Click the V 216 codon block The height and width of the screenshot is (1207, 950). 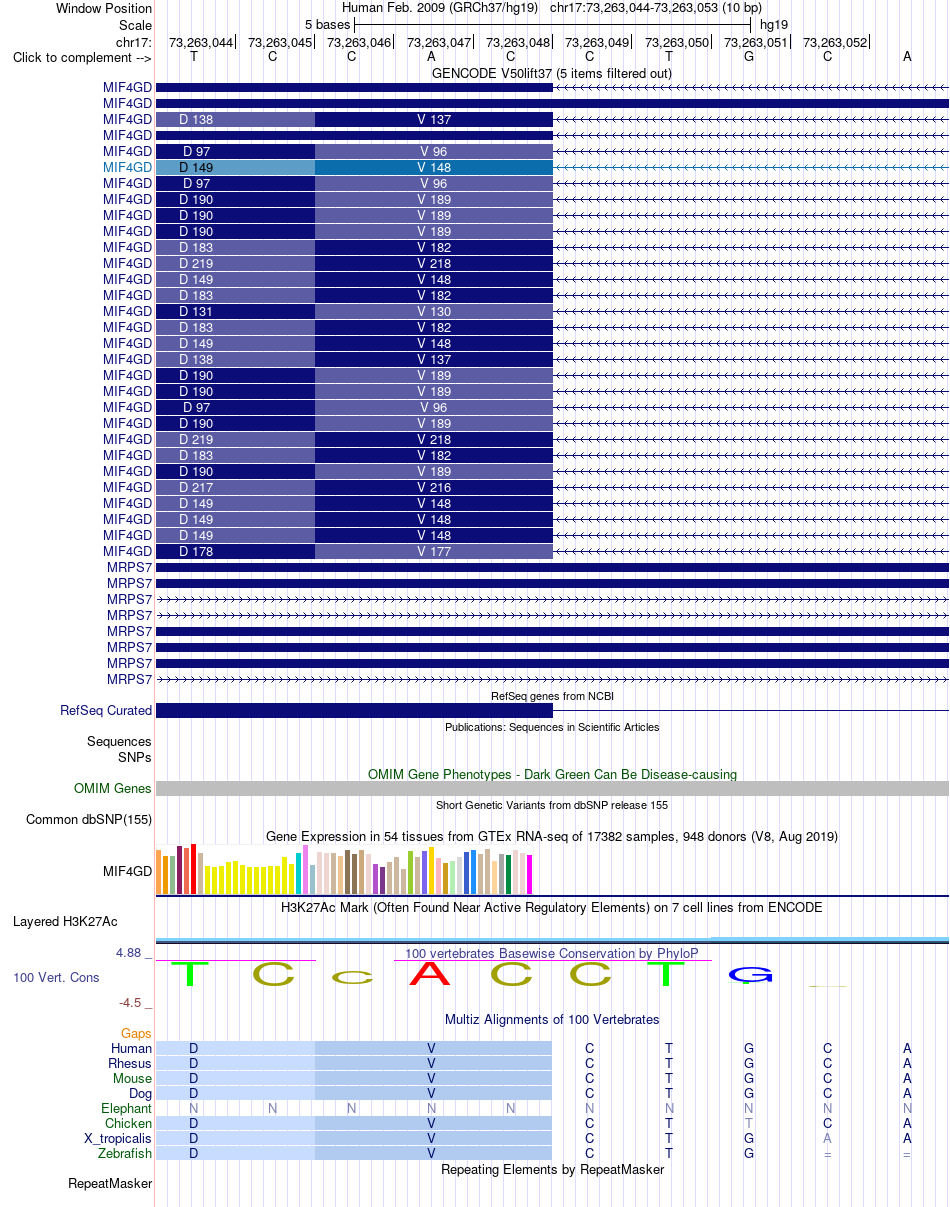pyautogui.click(x=434, y=487)
